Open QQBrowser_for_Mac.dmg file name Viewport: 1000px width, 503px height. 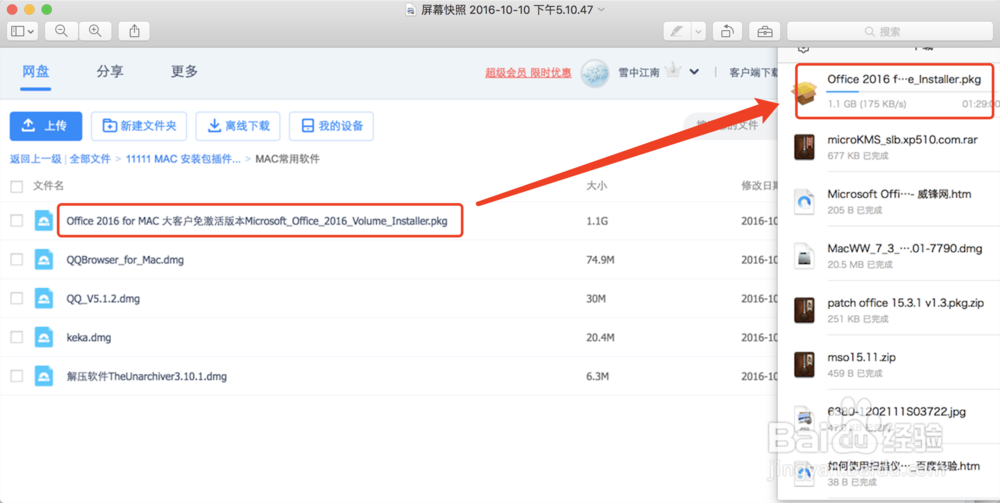(125, 259)
